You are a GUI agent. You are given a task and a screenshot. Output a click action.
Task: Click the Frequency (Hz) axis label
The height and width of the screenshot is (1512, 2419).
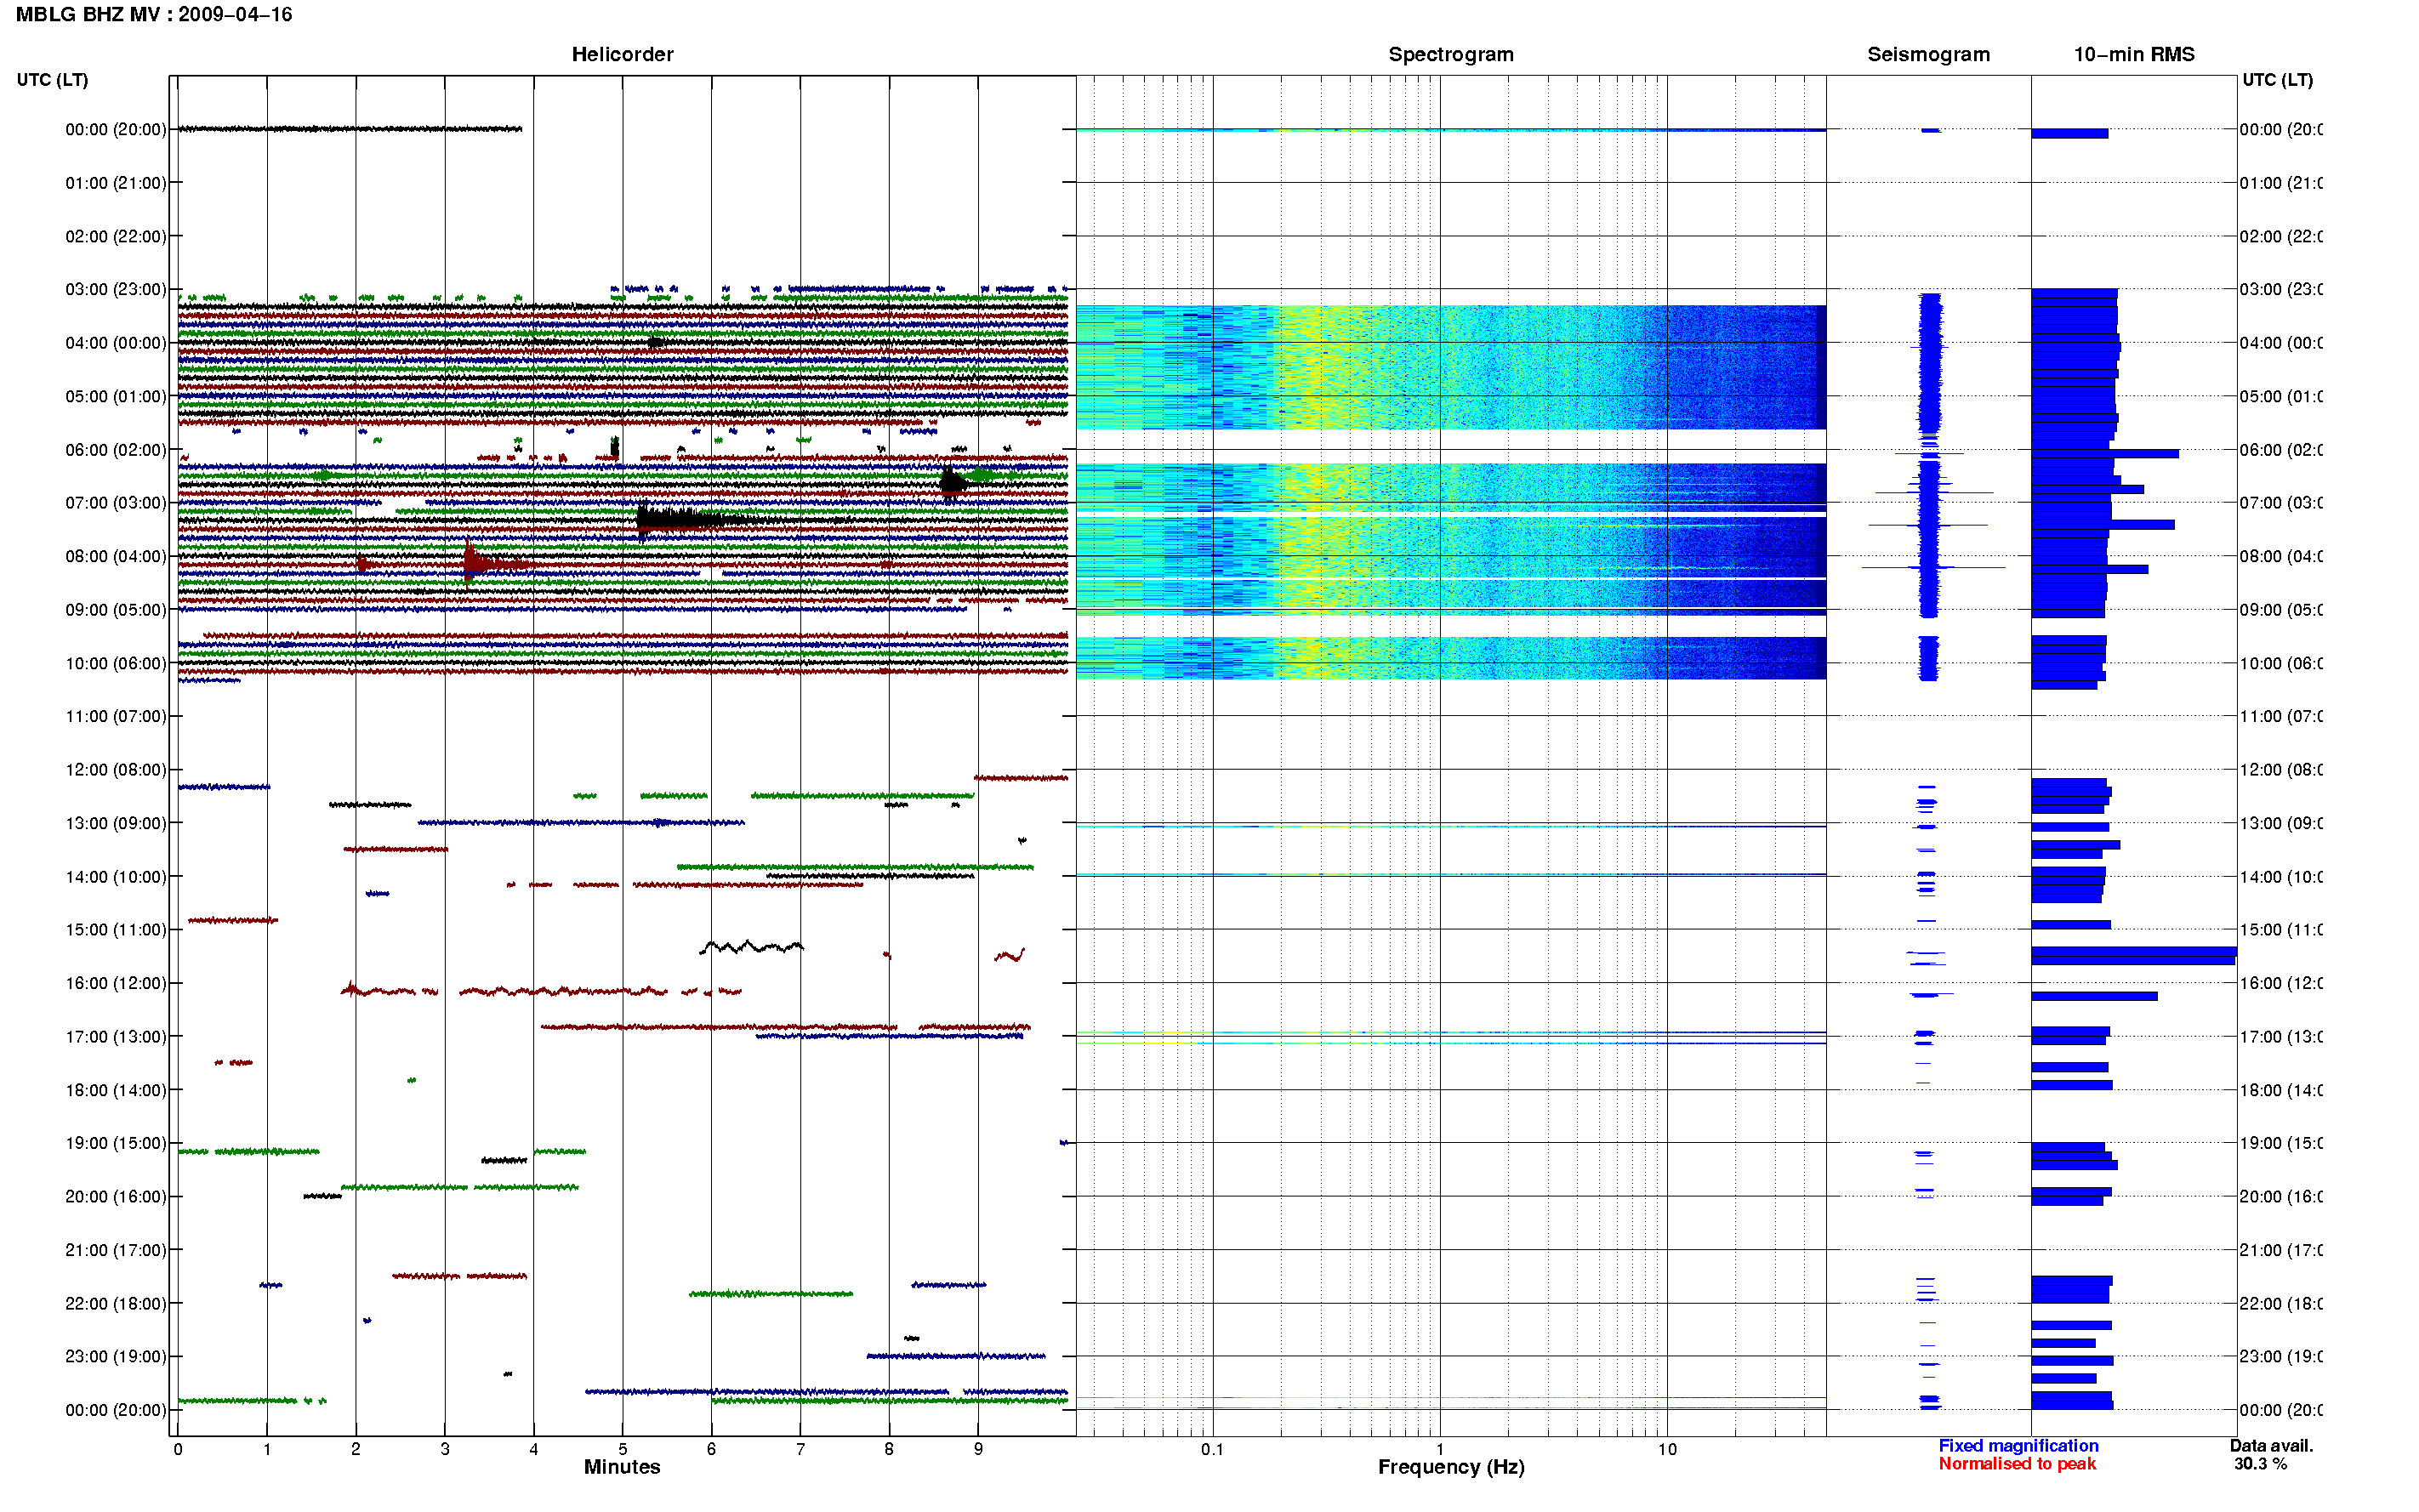tap(1451, 1467)
